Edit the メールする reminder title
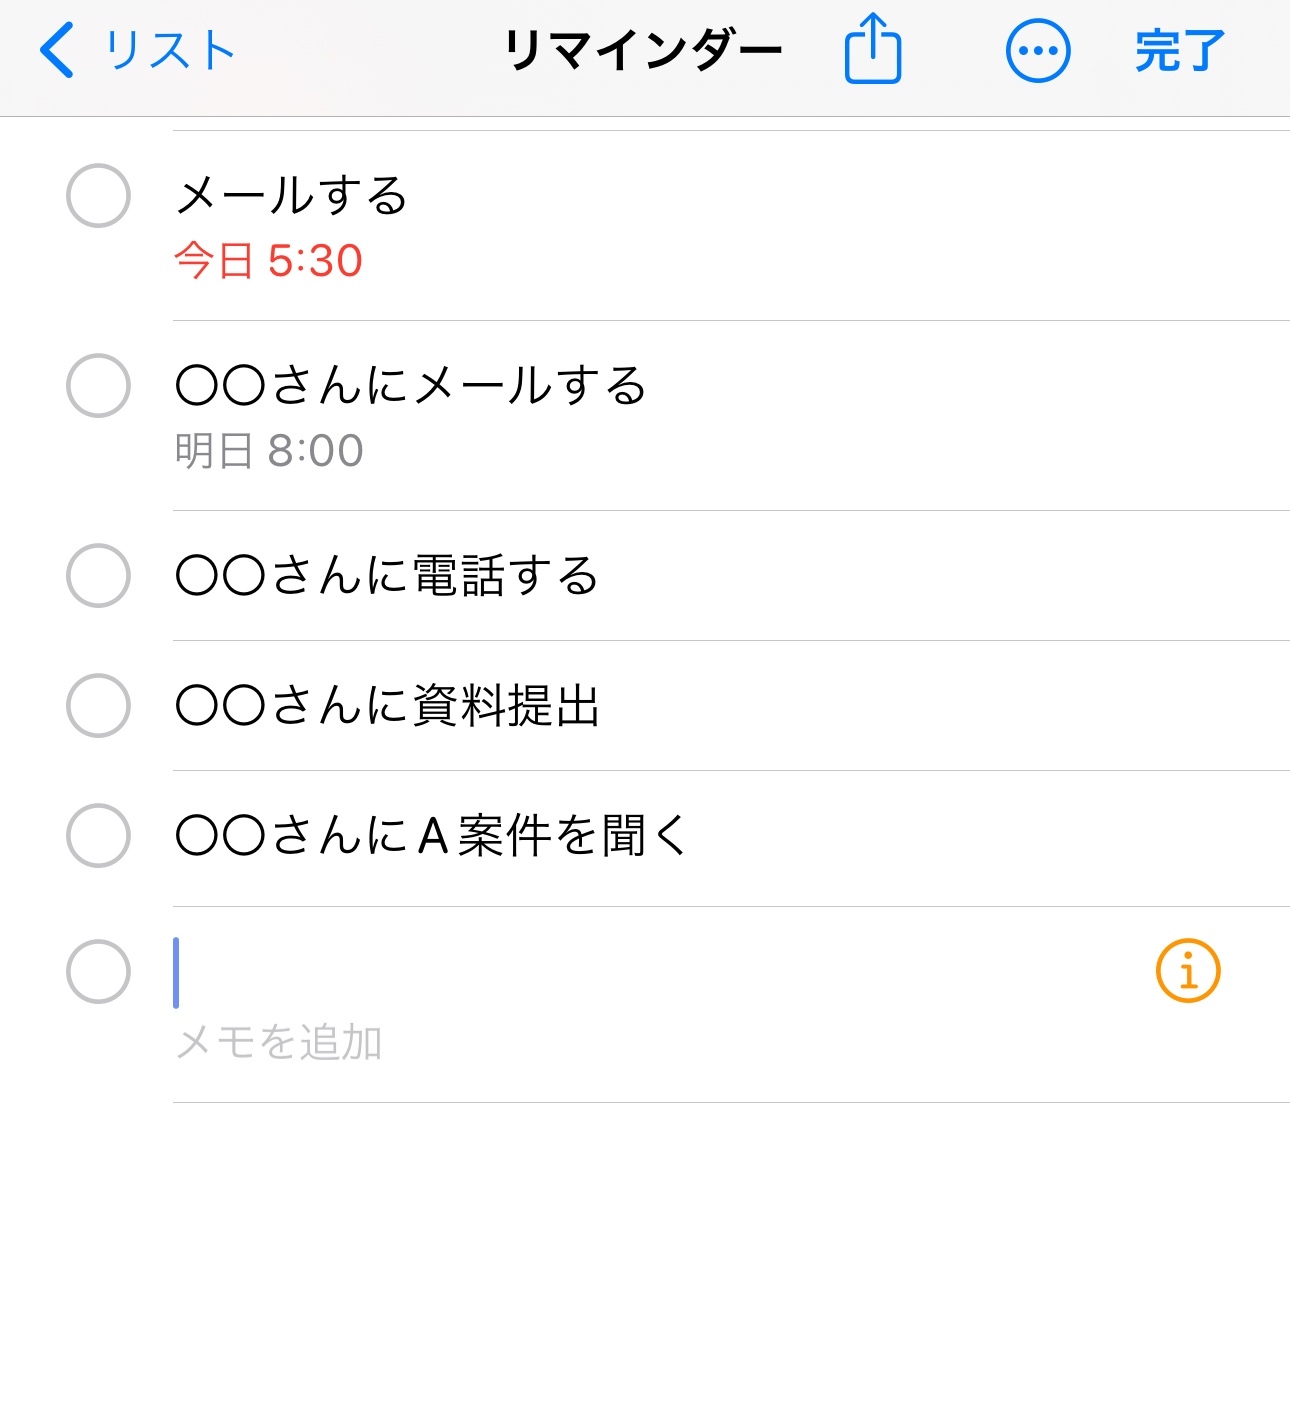Viewport: 1290px width, 1404px height. tap(291, 195)
